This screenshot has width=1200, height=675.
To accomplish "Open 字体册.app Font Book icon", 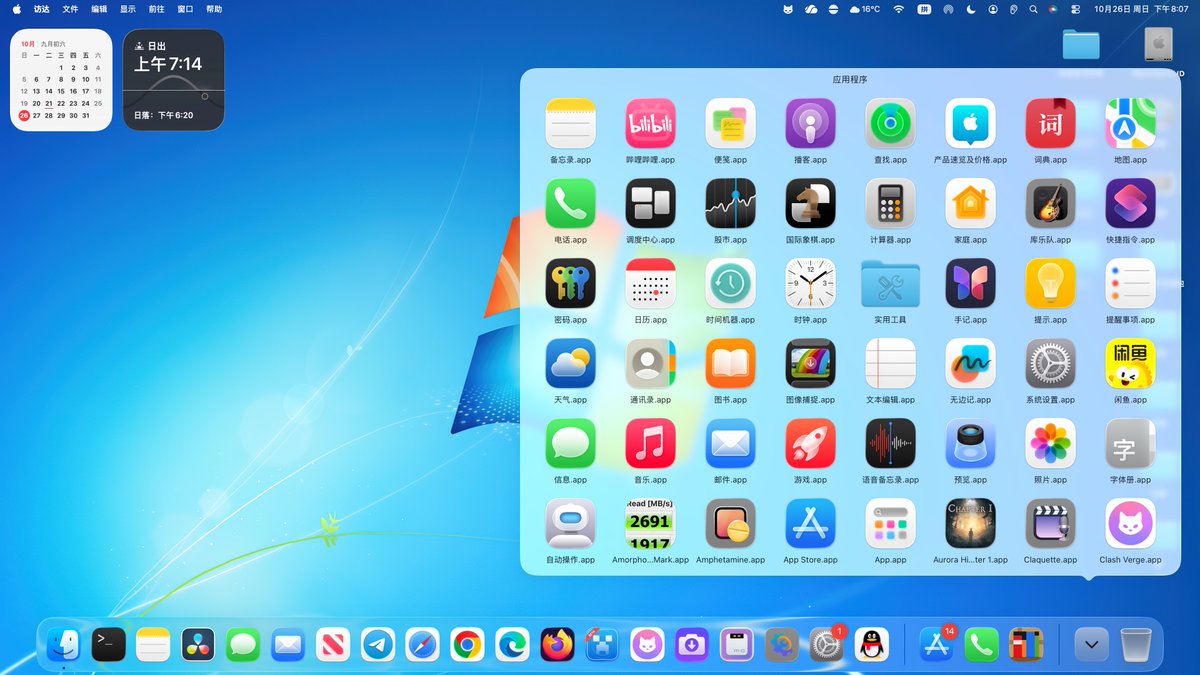I will click(x=1130, y=443).
